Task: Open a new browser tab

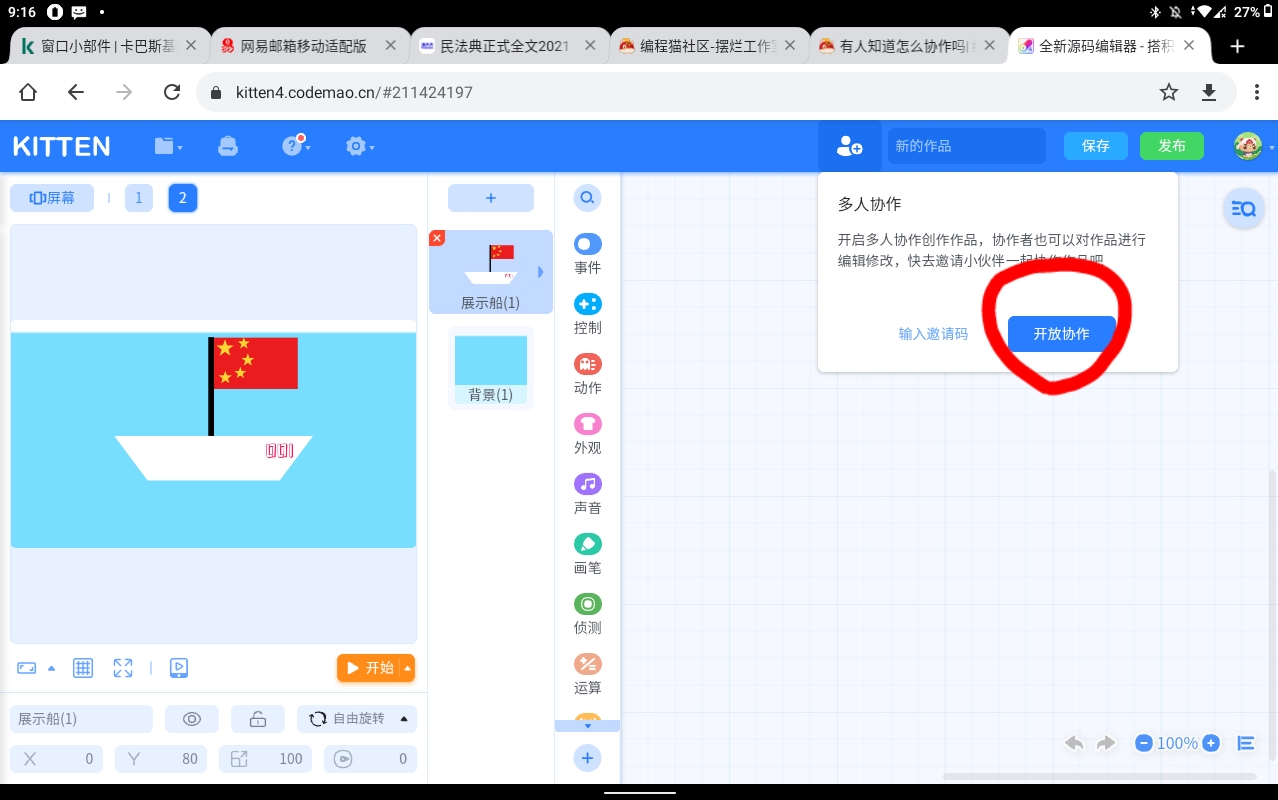Action: pos(1237,46)
